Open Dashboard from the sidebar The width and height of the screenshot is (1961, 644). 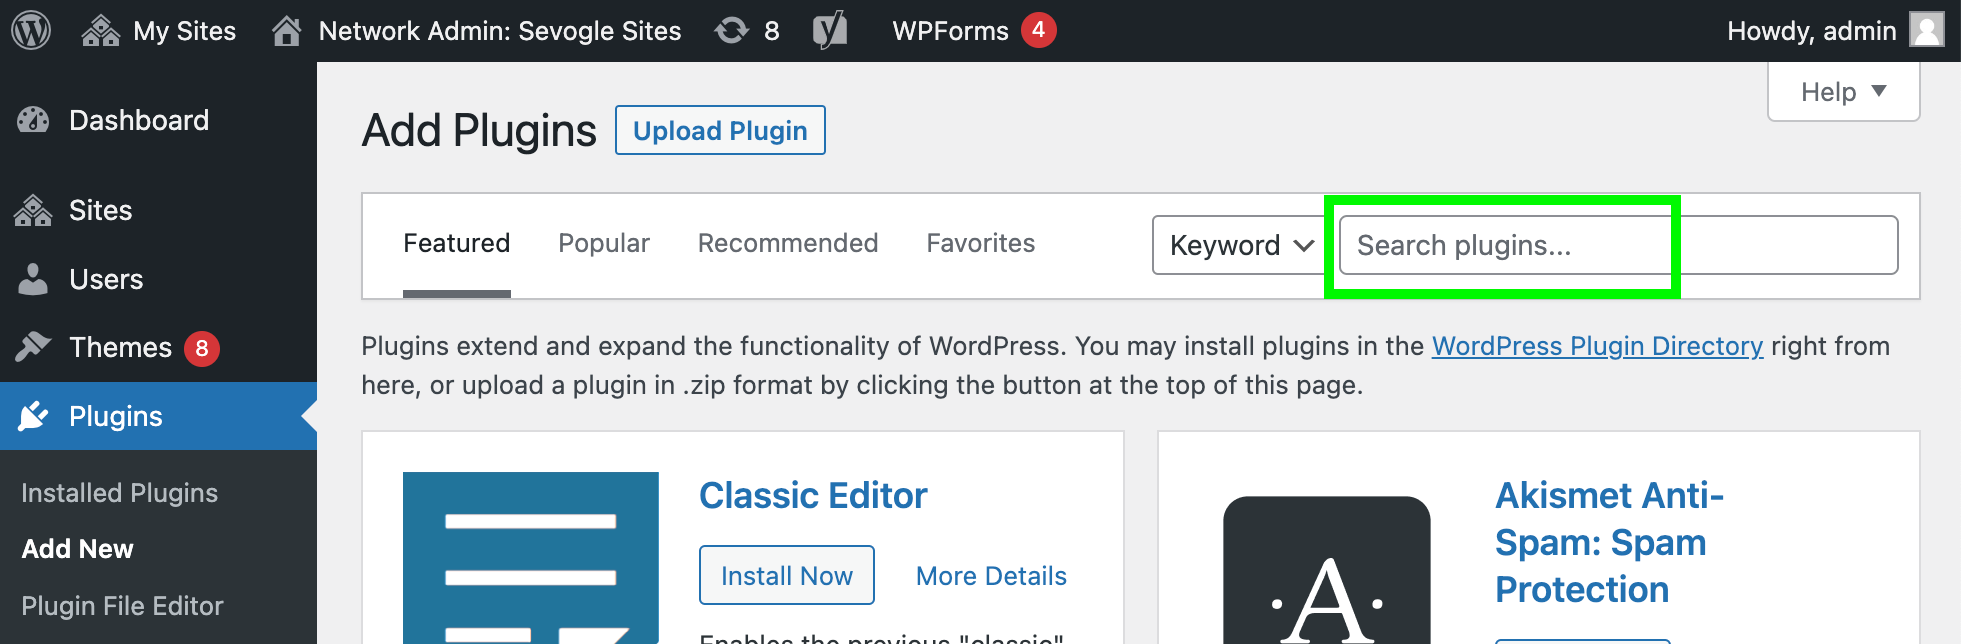point(138,121)
